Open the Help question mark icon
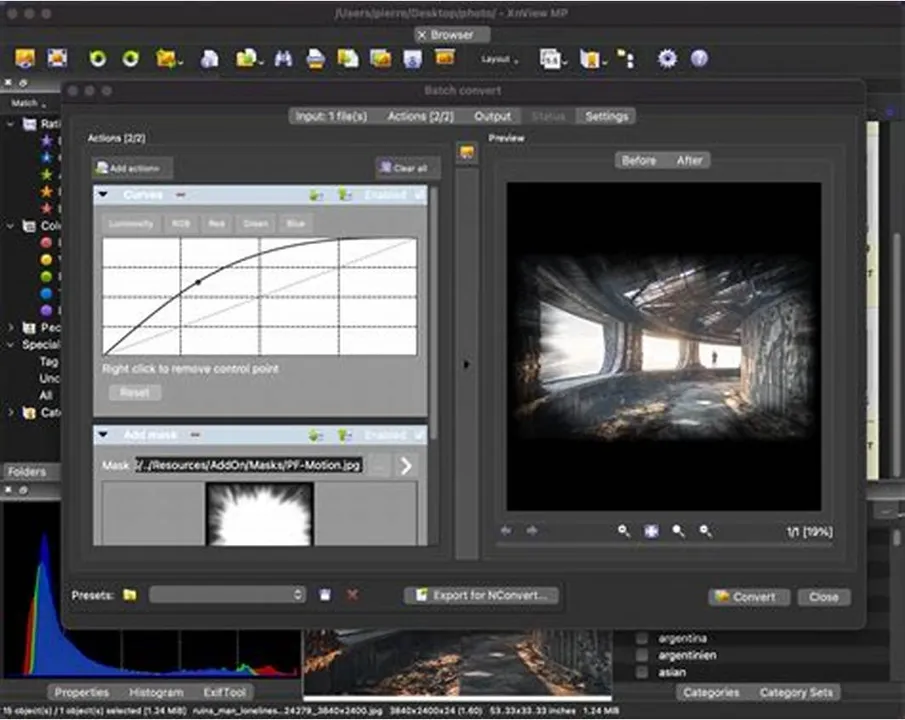The width and height of the screenshot is (905, 720). pyautogui.click(x=699, y=58)
